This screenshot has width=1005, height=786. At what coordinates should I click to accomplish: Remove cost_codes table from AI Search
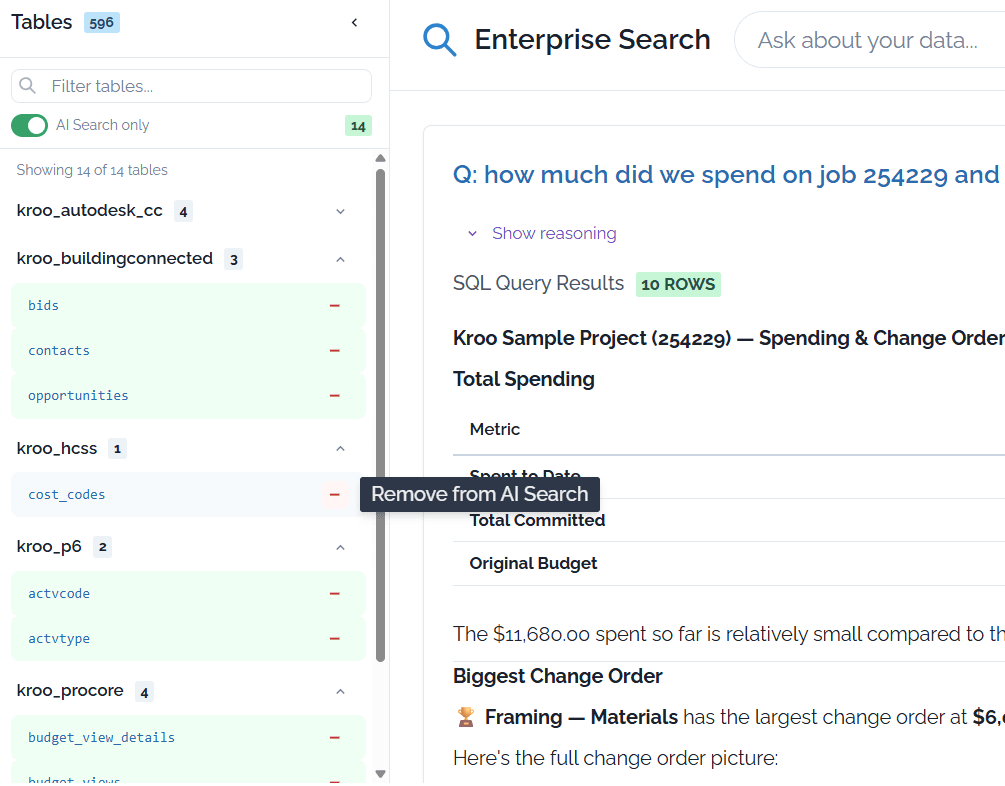click(x=334, y=495)
